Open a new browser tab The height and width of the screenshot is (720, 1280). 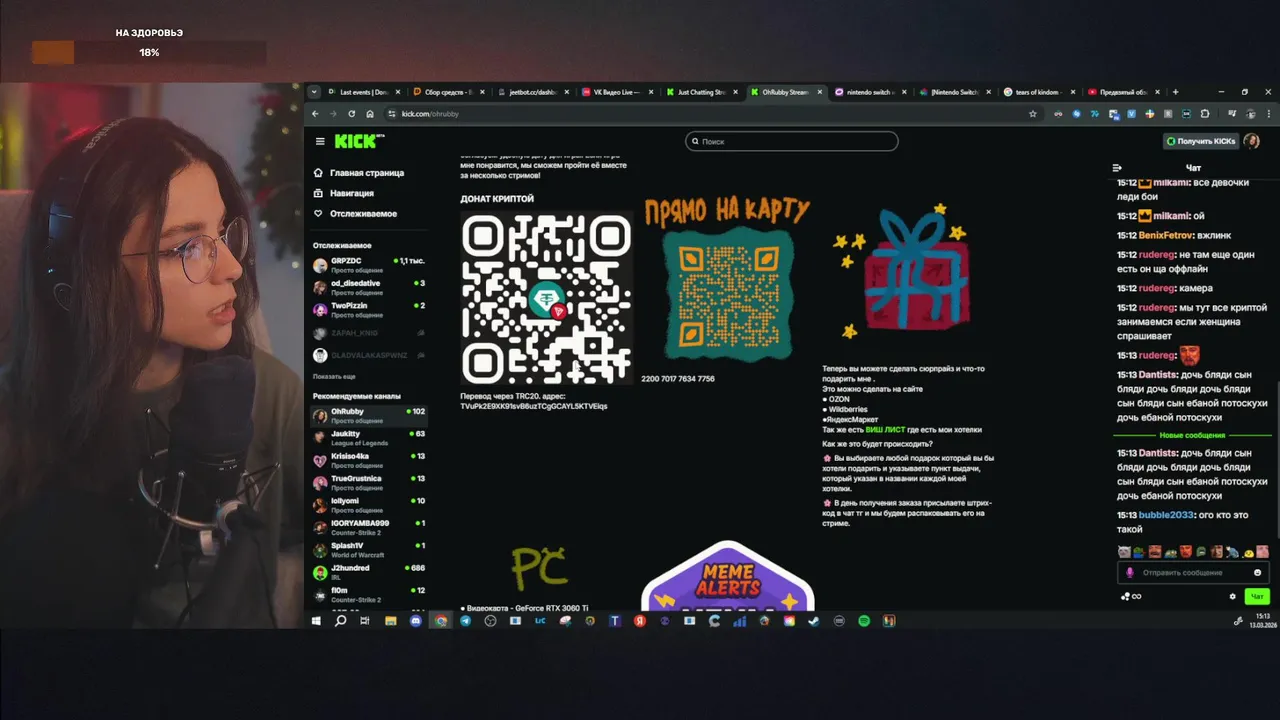1175,92
